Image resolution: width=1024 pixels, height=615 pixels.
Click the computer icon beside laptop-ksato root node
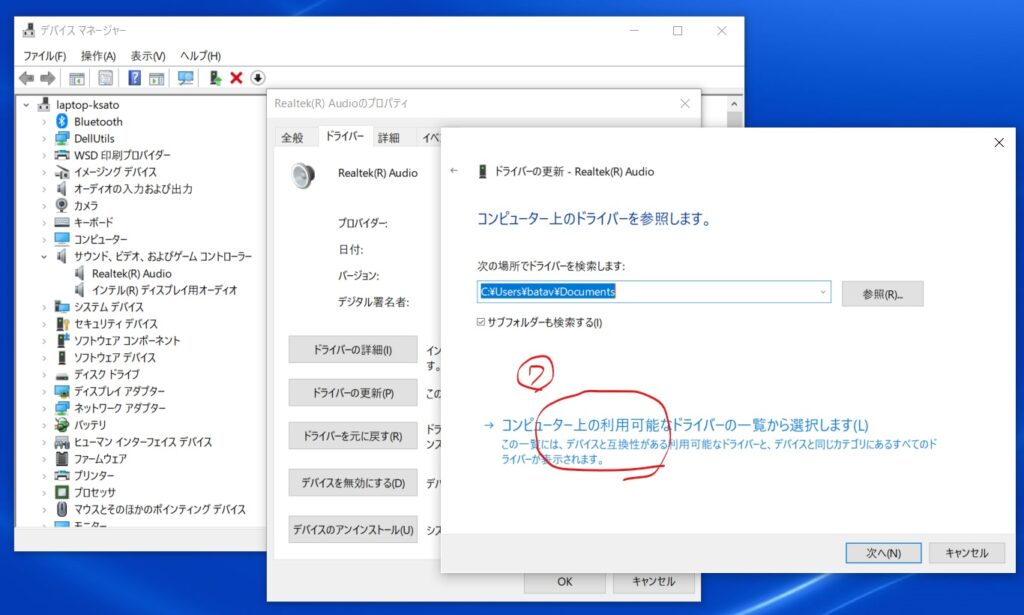tap(44, 104)
